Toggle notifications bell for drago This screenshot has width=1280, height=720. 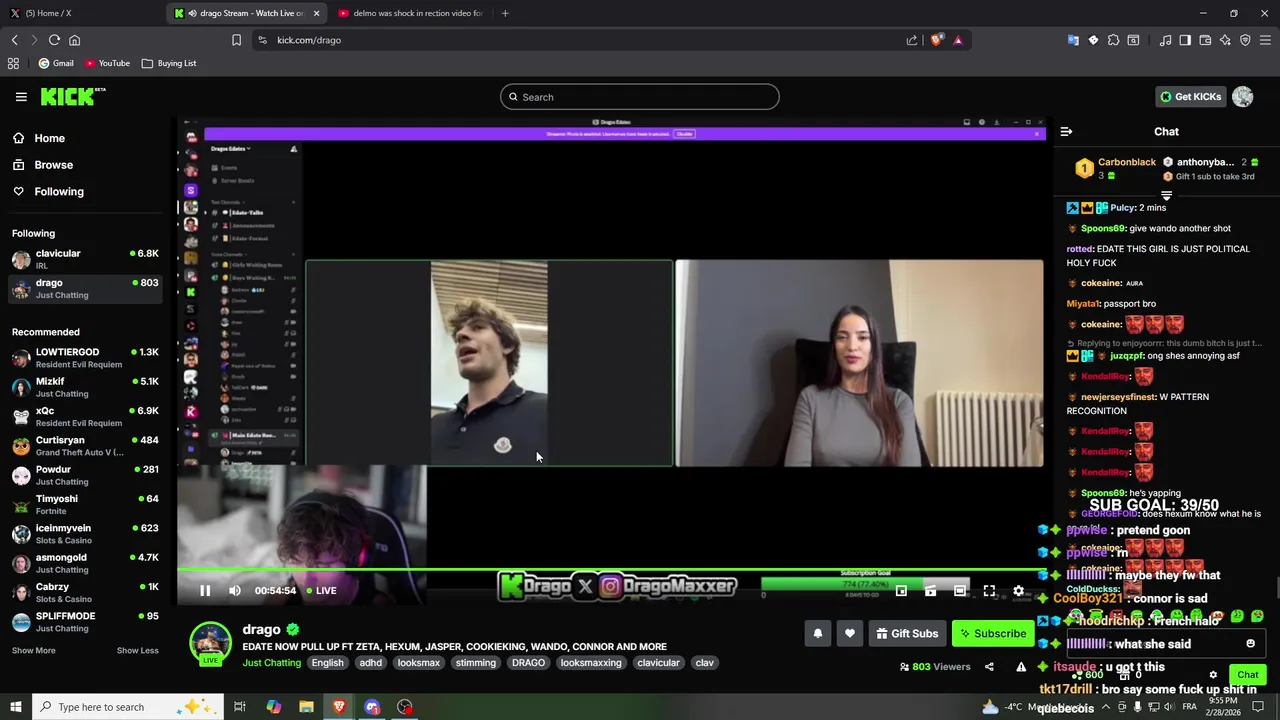tap(818, 633)
